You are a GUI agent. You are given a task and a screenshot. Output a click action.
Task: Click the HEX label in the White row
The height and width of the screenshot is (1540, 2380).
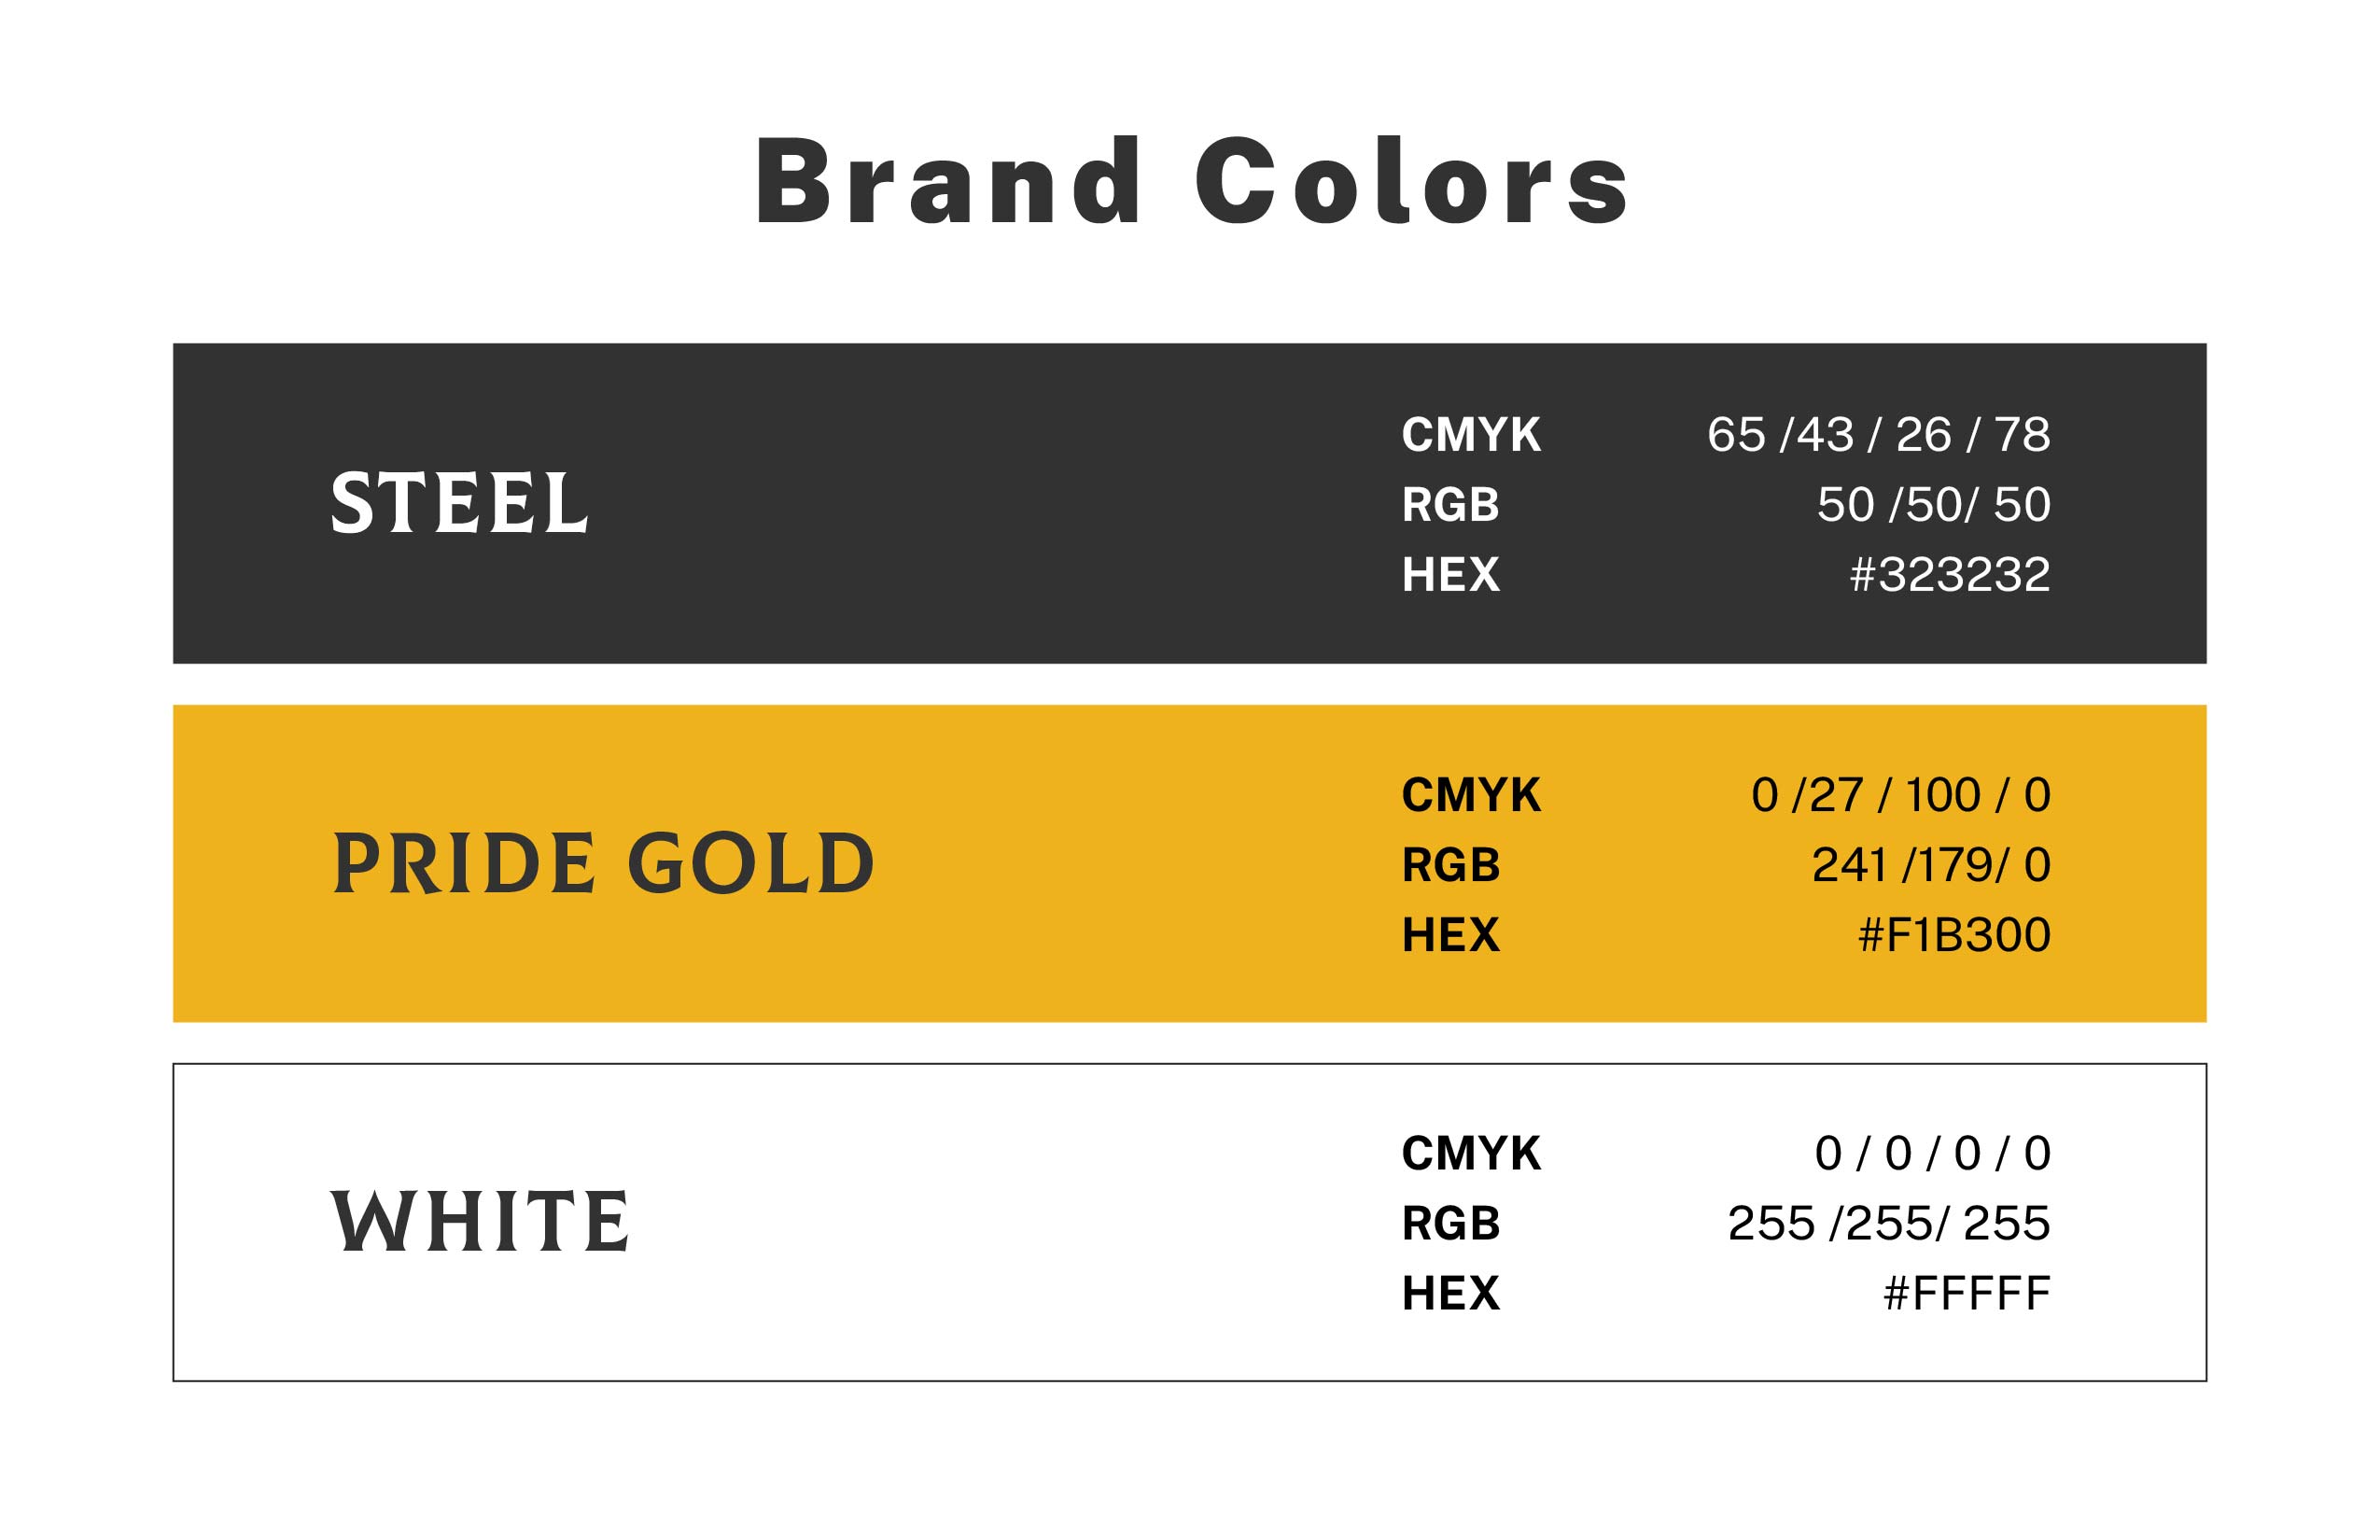[1450, 1293]
